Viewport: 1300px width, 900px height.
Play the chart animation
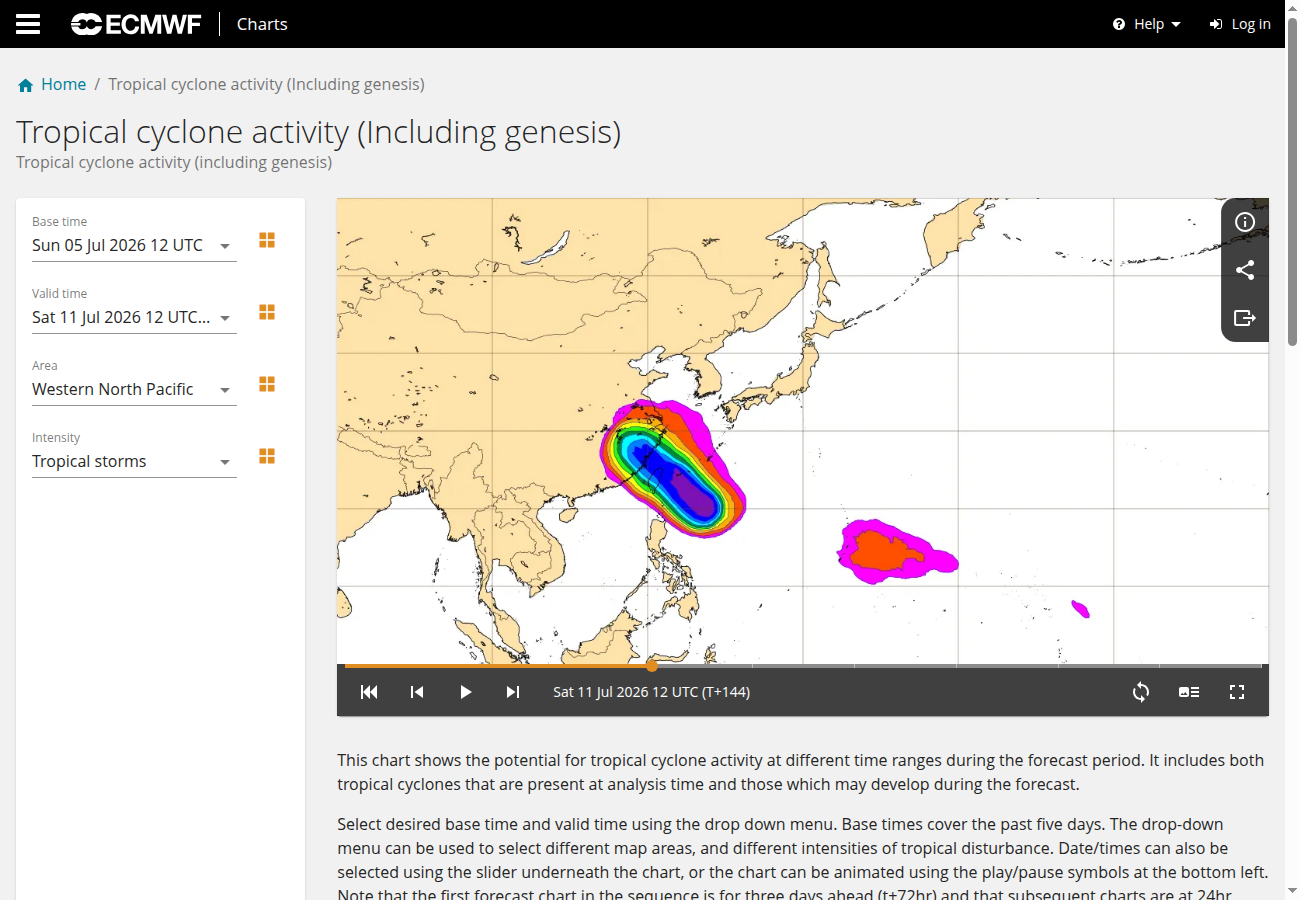click(x=465, y=692)
